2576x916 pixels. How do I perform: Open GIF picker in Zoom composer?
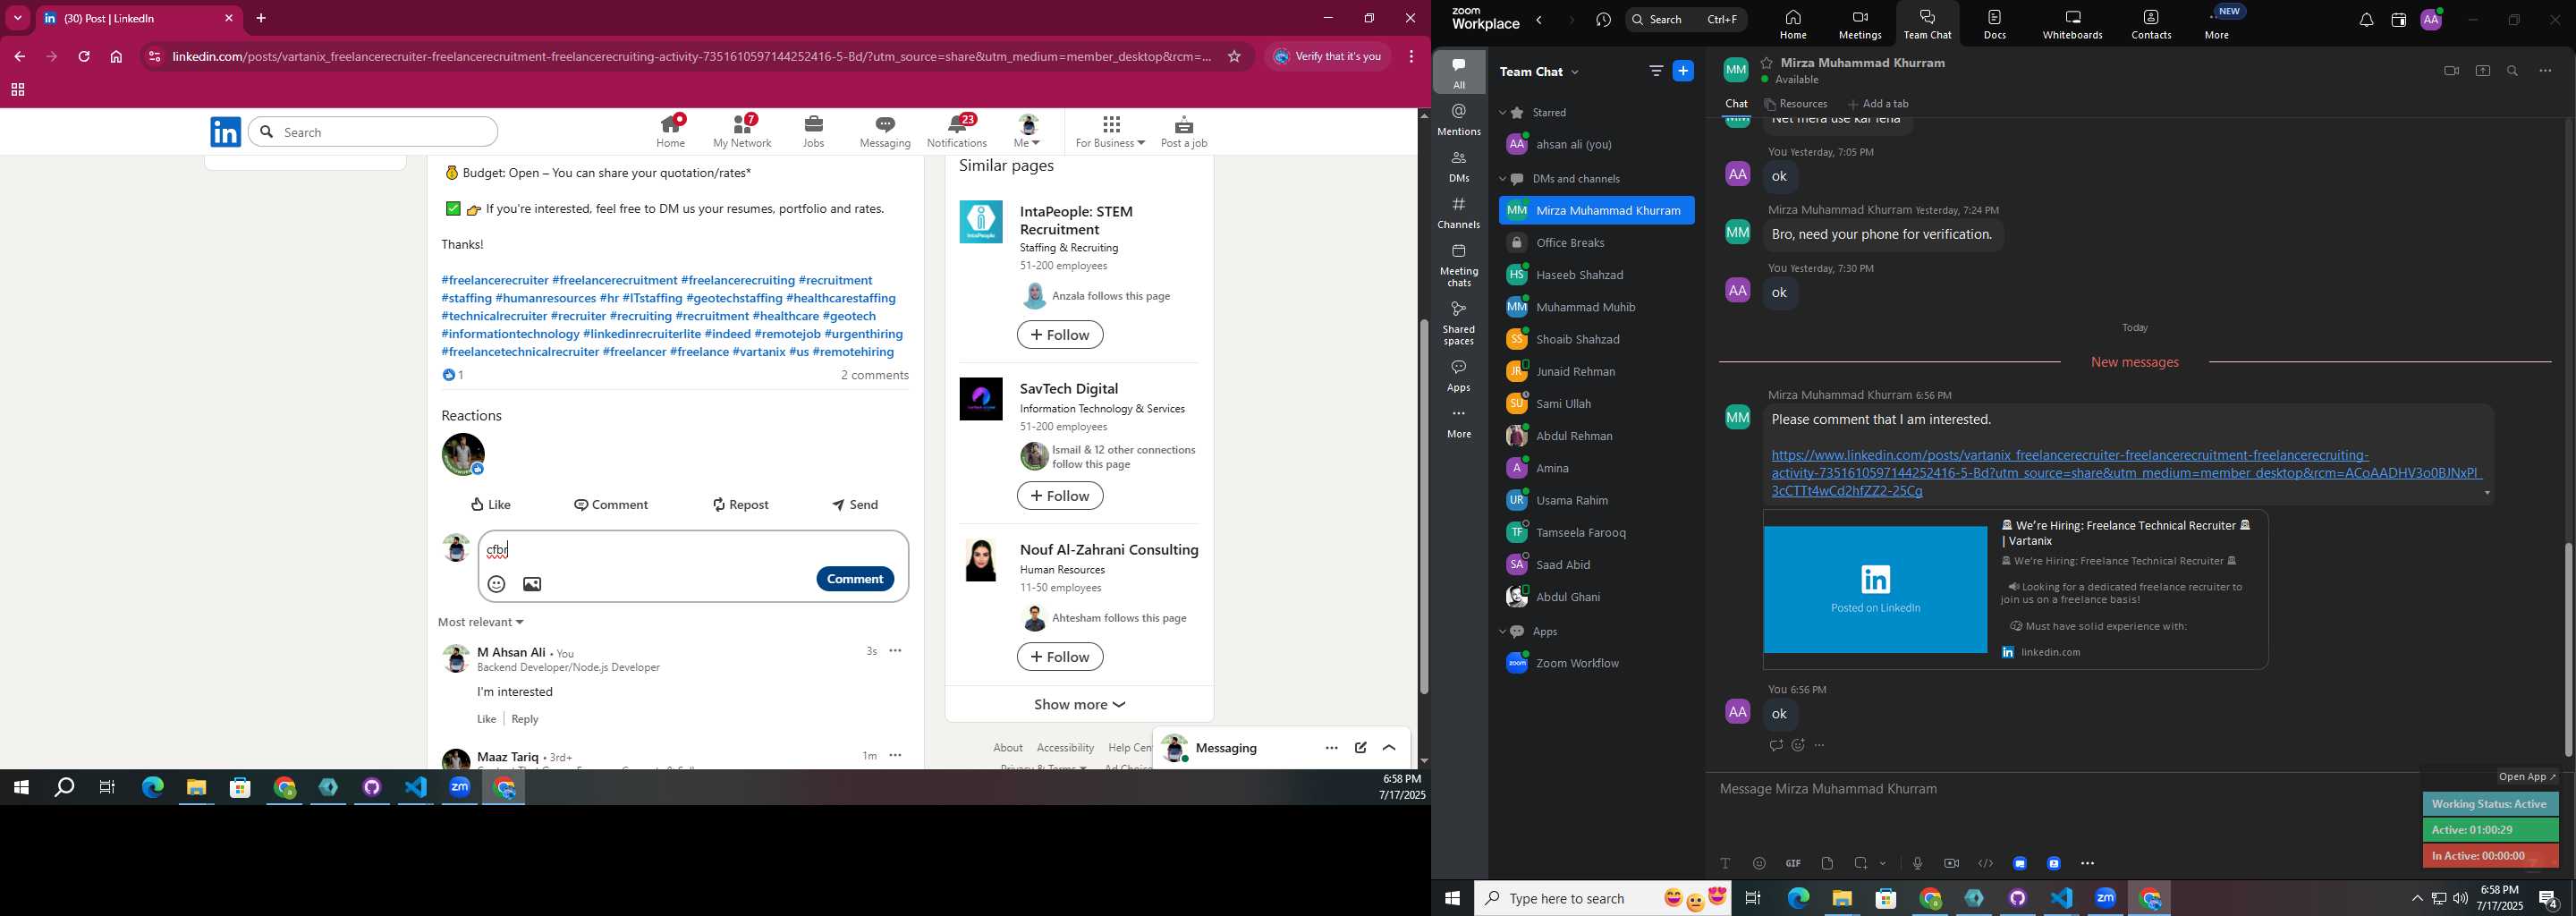1793,863
